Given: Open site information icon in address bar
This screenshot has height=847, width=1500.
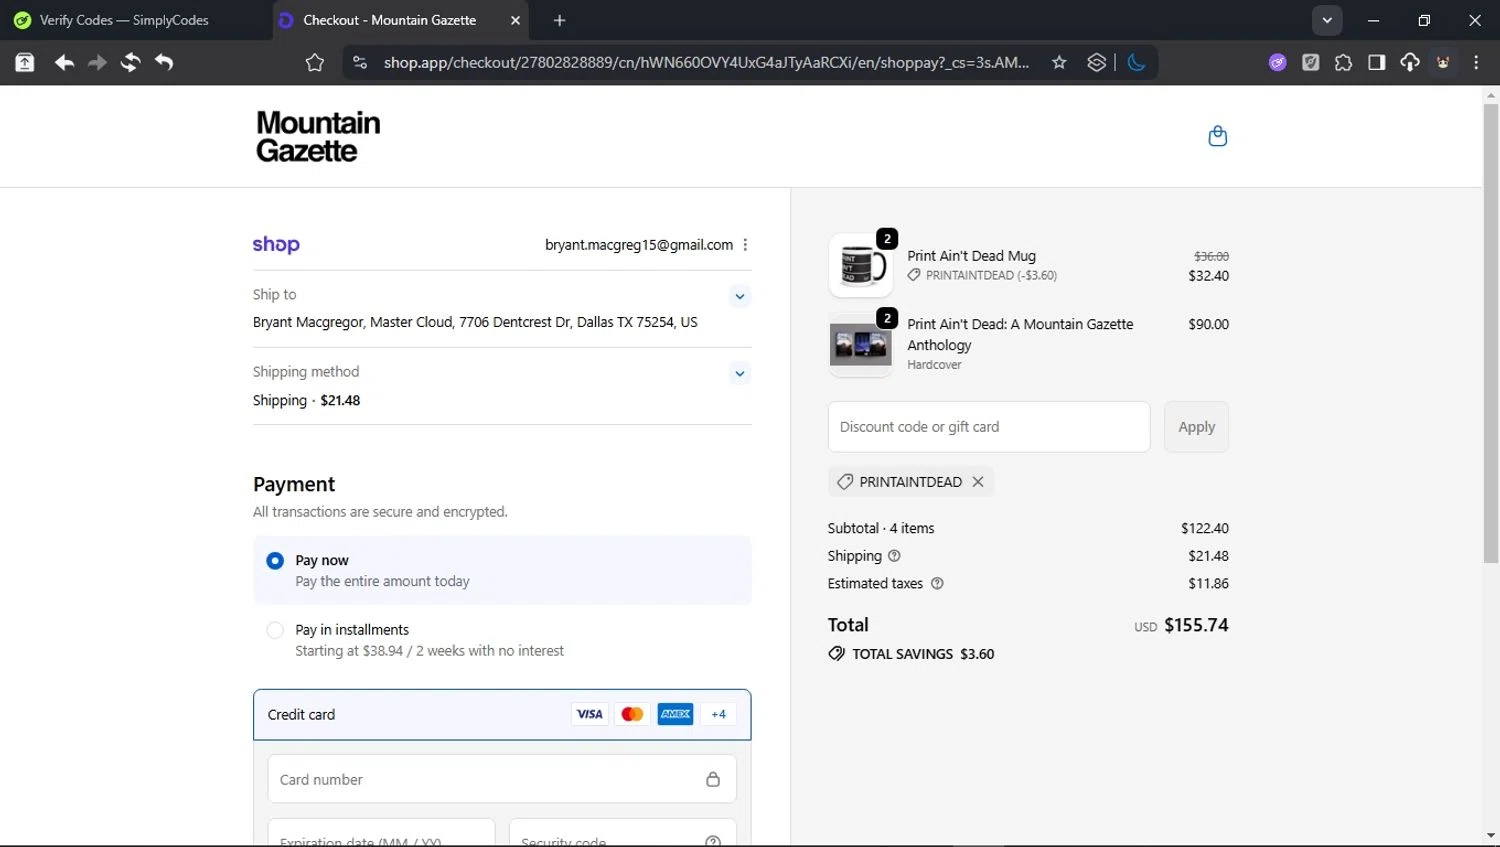Looking at the screenshot, I should (360, 63).
